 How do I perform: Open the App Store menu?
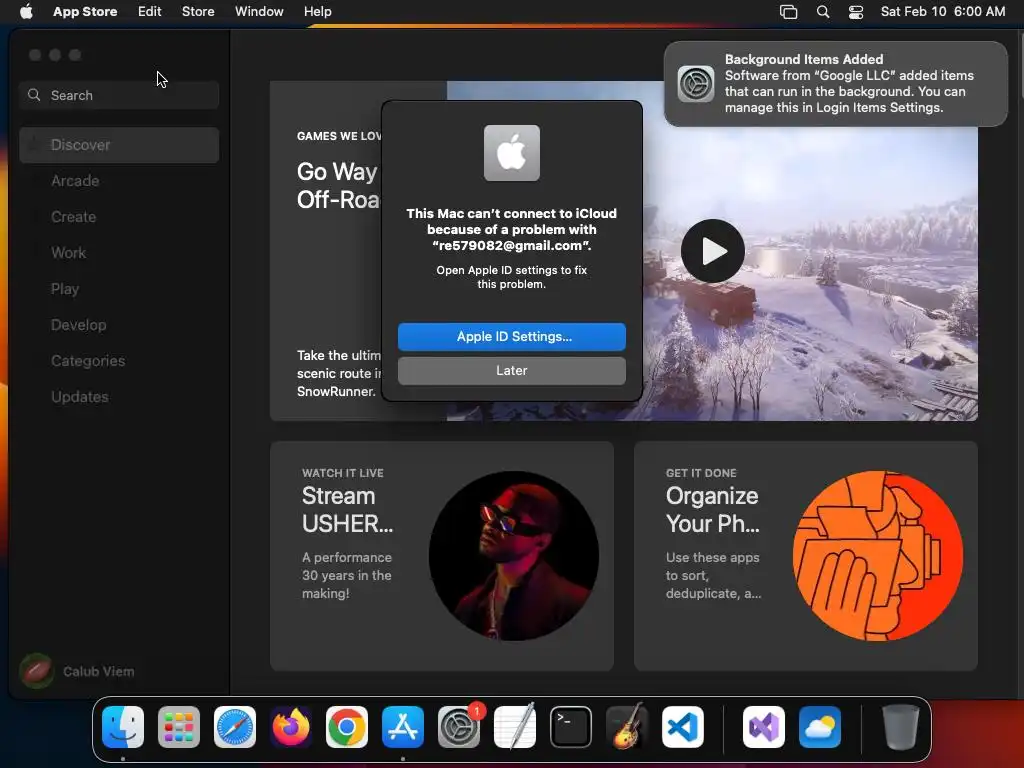(85, 11)
